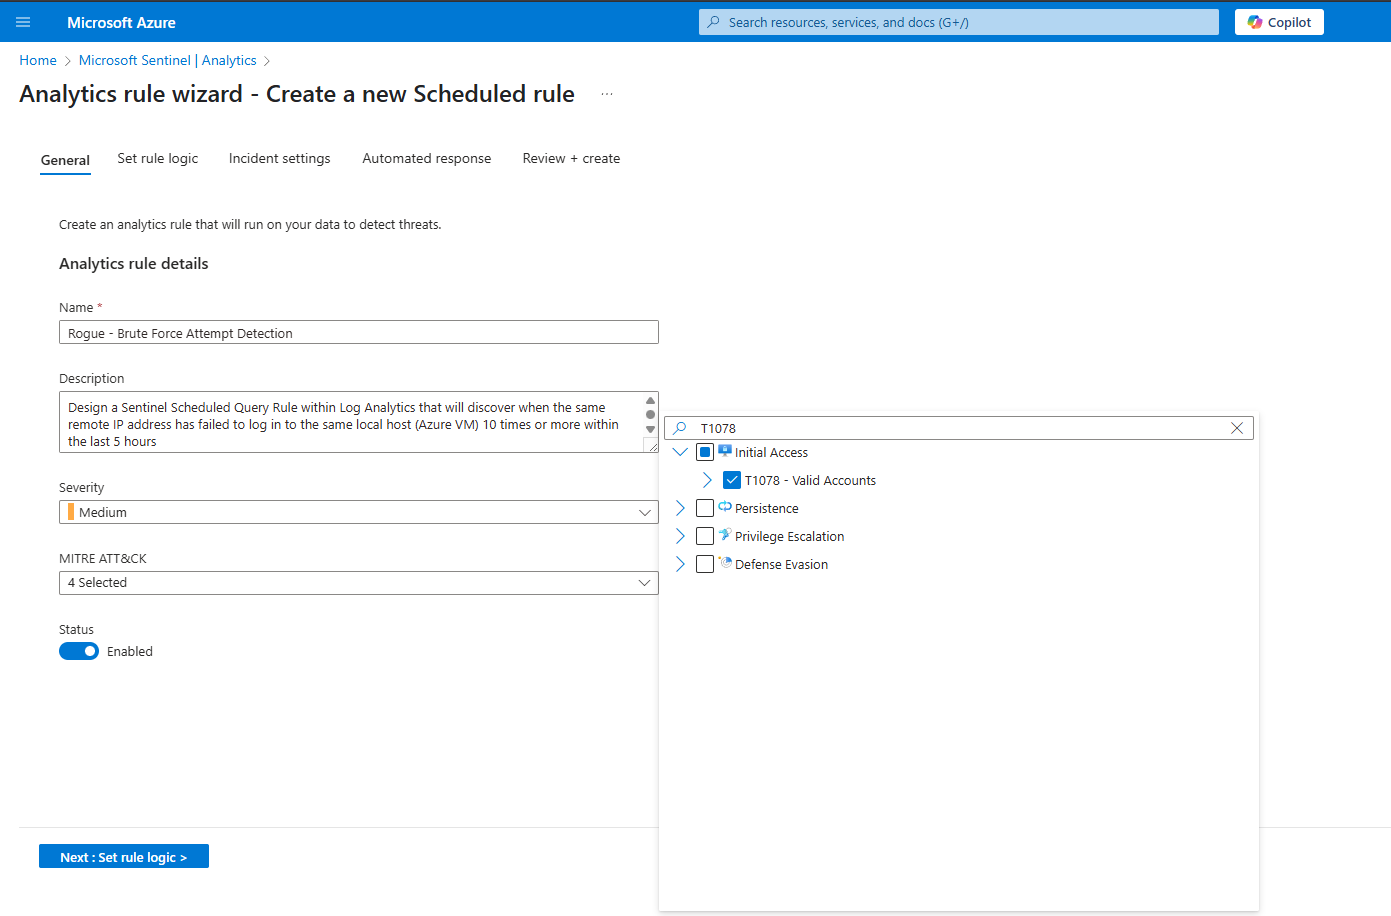Go to Review + create tab
Viewport: 1391px width, 916px height.
click(571, 158)
